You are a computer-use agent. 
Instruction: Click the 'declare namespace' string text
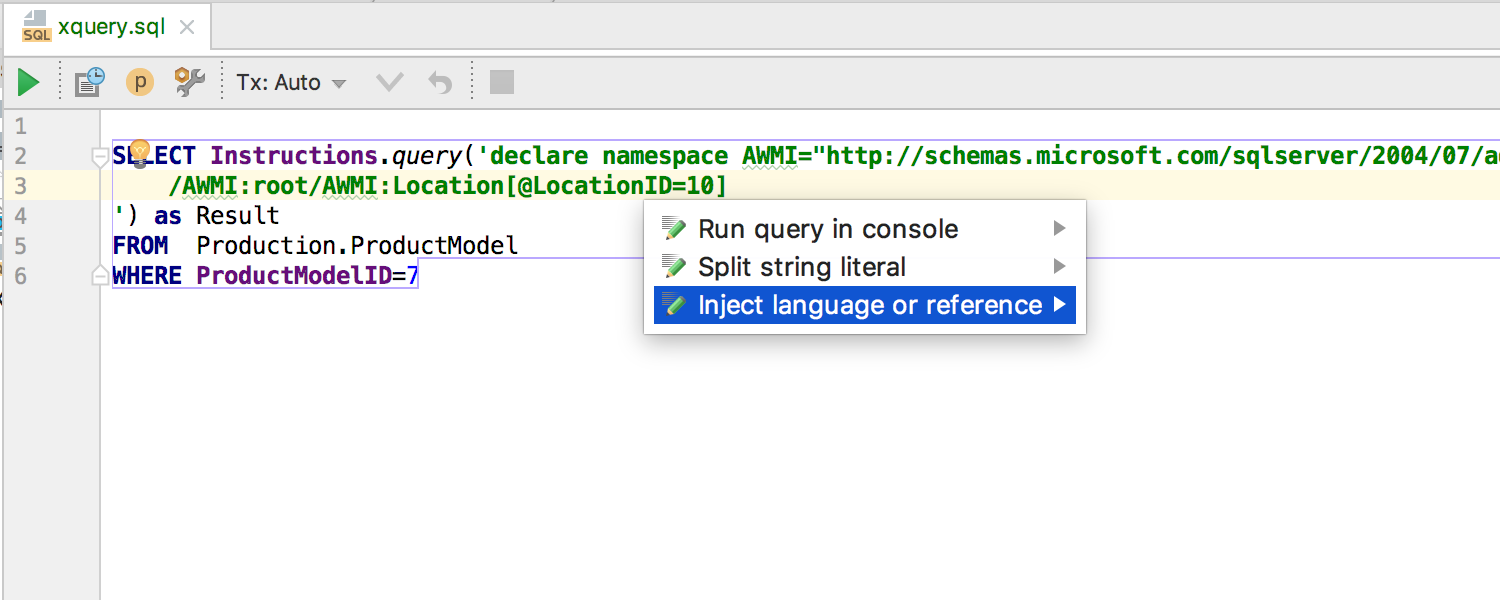[609, 156]
